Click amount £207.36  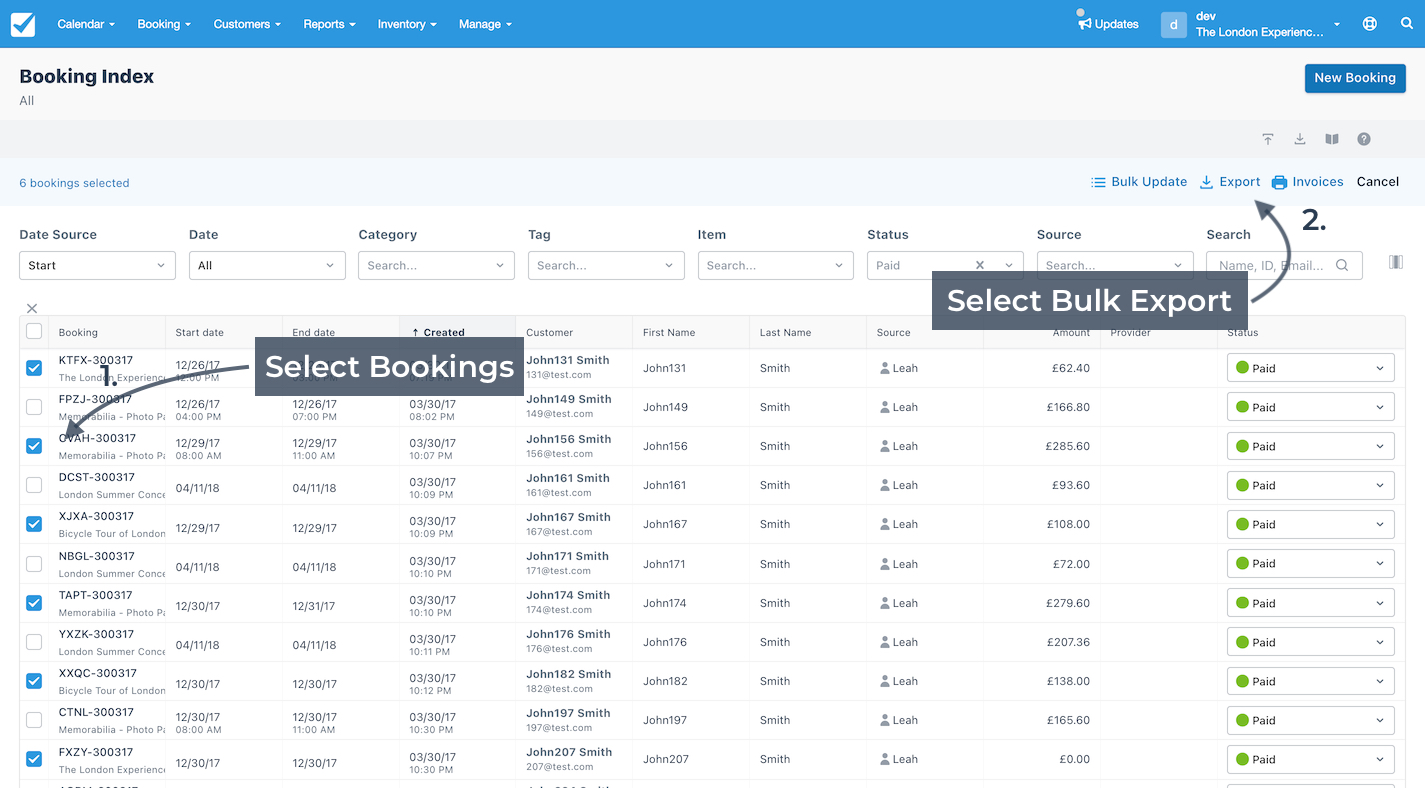click(x=1068, y=642)
